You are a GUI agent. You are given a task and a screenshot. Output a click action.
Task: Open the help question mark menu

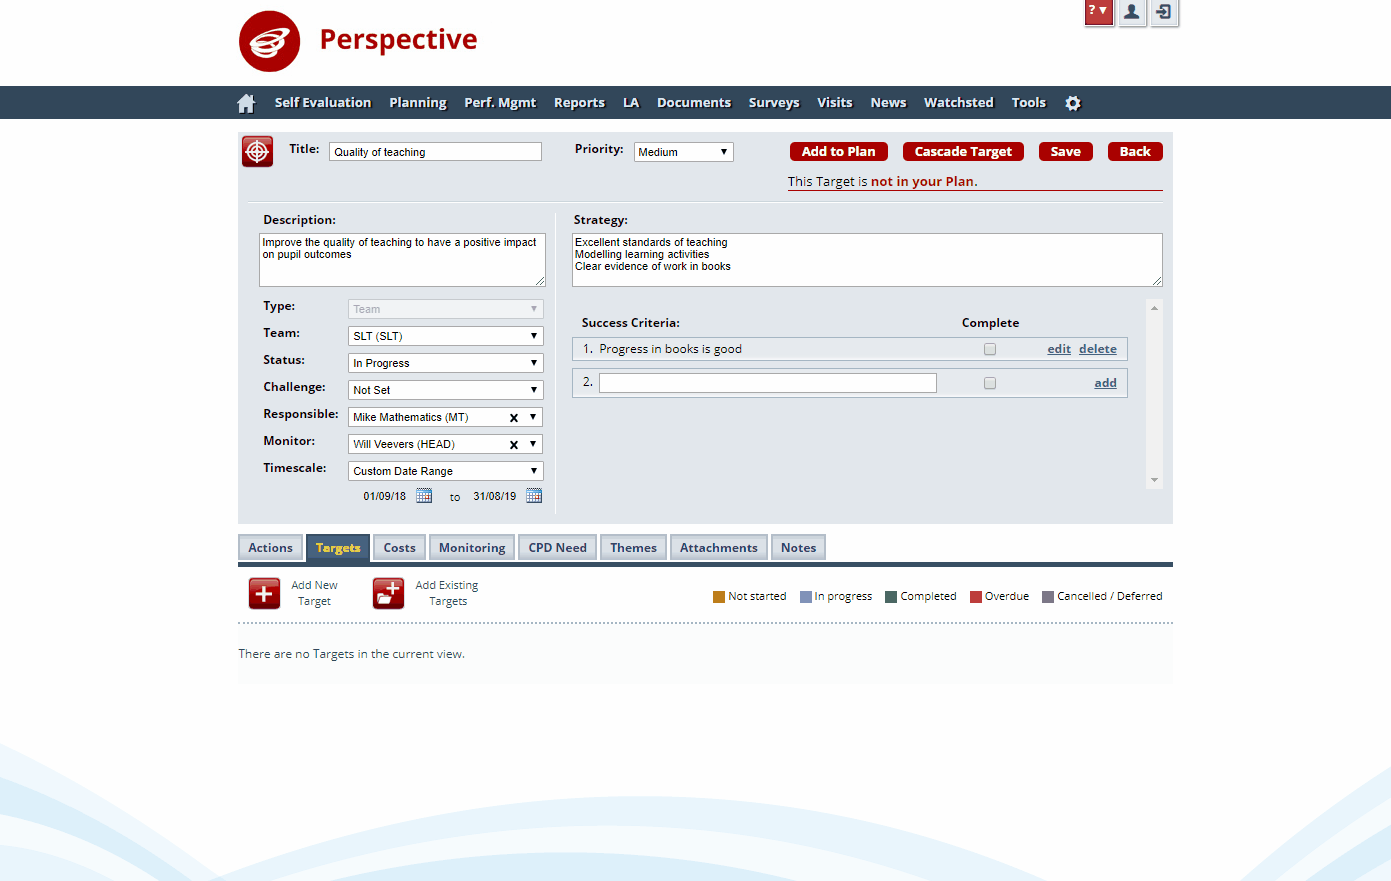click(x=1098, y=12)
